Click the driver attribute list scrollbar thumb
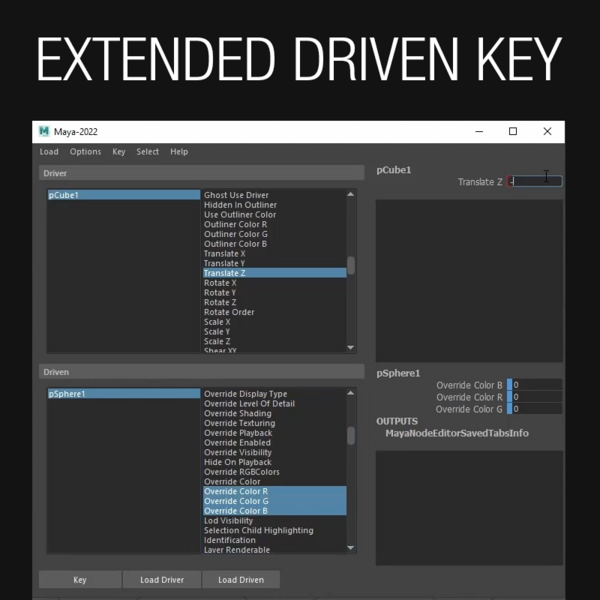This screenshot has height=600, width=600. (x=351, y=265)
